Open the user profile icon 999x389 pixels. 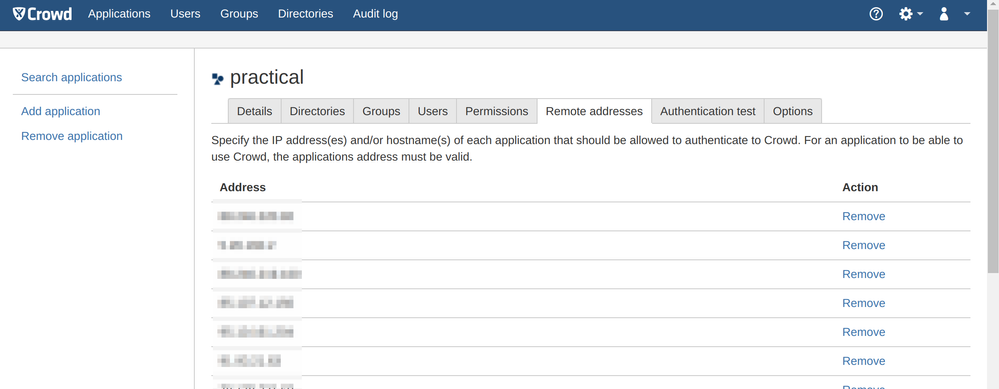(x=944, y=14)
